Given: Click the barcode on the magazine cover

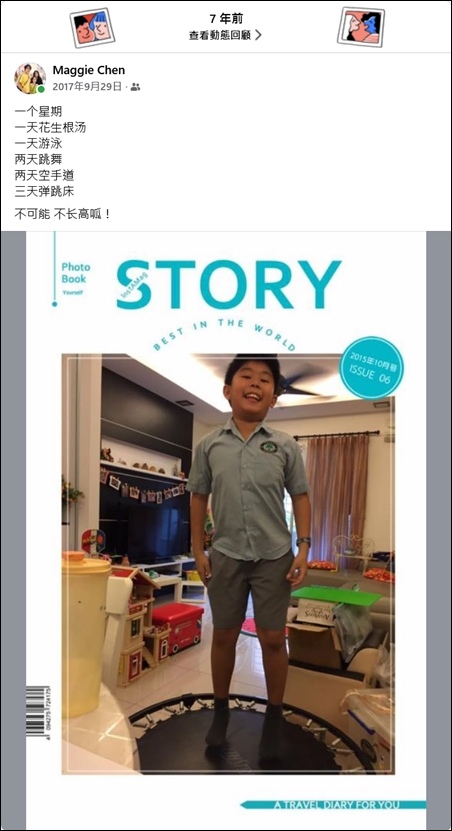Looking at the screenshot, I should [x=38, y=711].
